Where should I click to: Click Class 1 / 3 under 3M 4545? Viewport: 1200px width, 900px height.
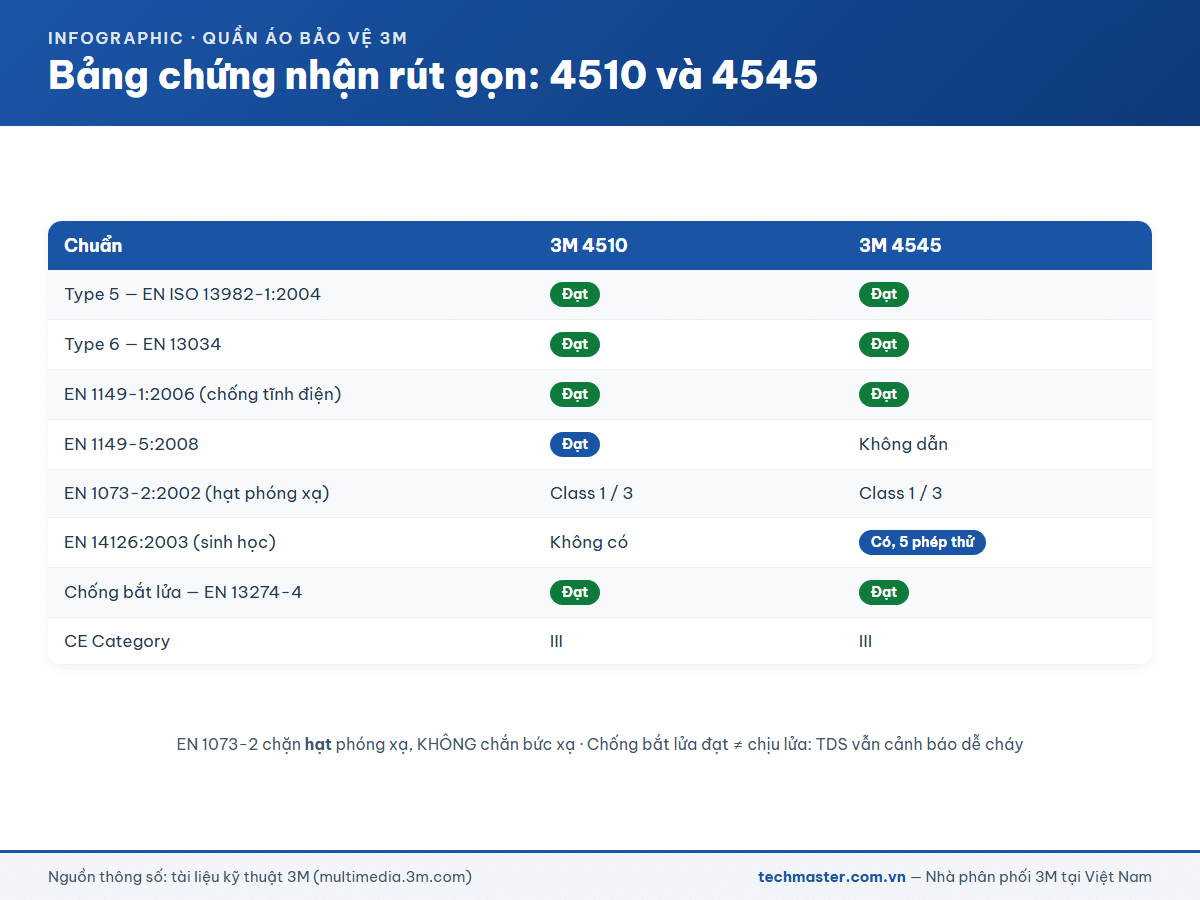click(x=900, y=493)
